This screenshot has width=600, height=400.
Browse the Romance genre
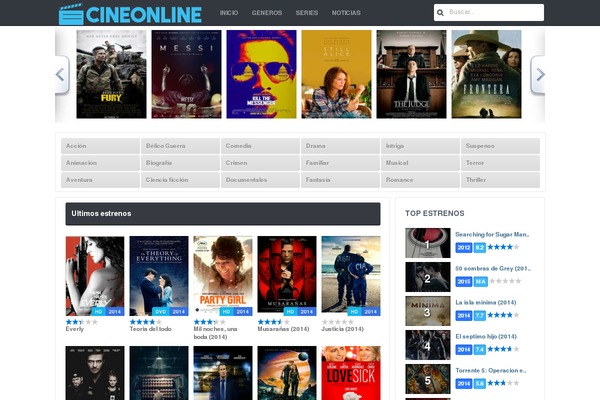420,180
